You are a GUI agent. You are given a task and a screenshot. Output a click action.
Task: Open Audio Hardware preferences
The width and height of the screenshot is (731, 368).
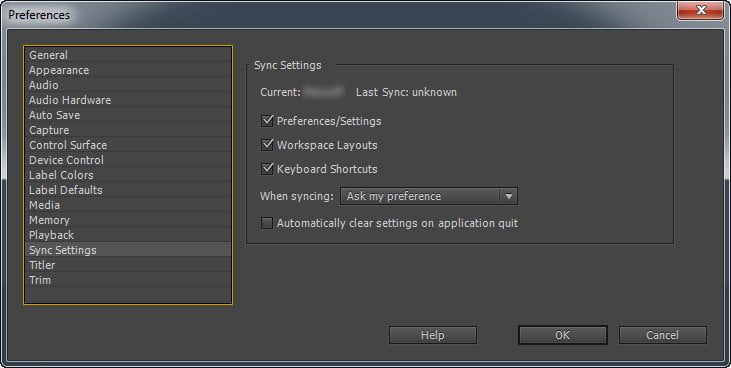point(127,100)
